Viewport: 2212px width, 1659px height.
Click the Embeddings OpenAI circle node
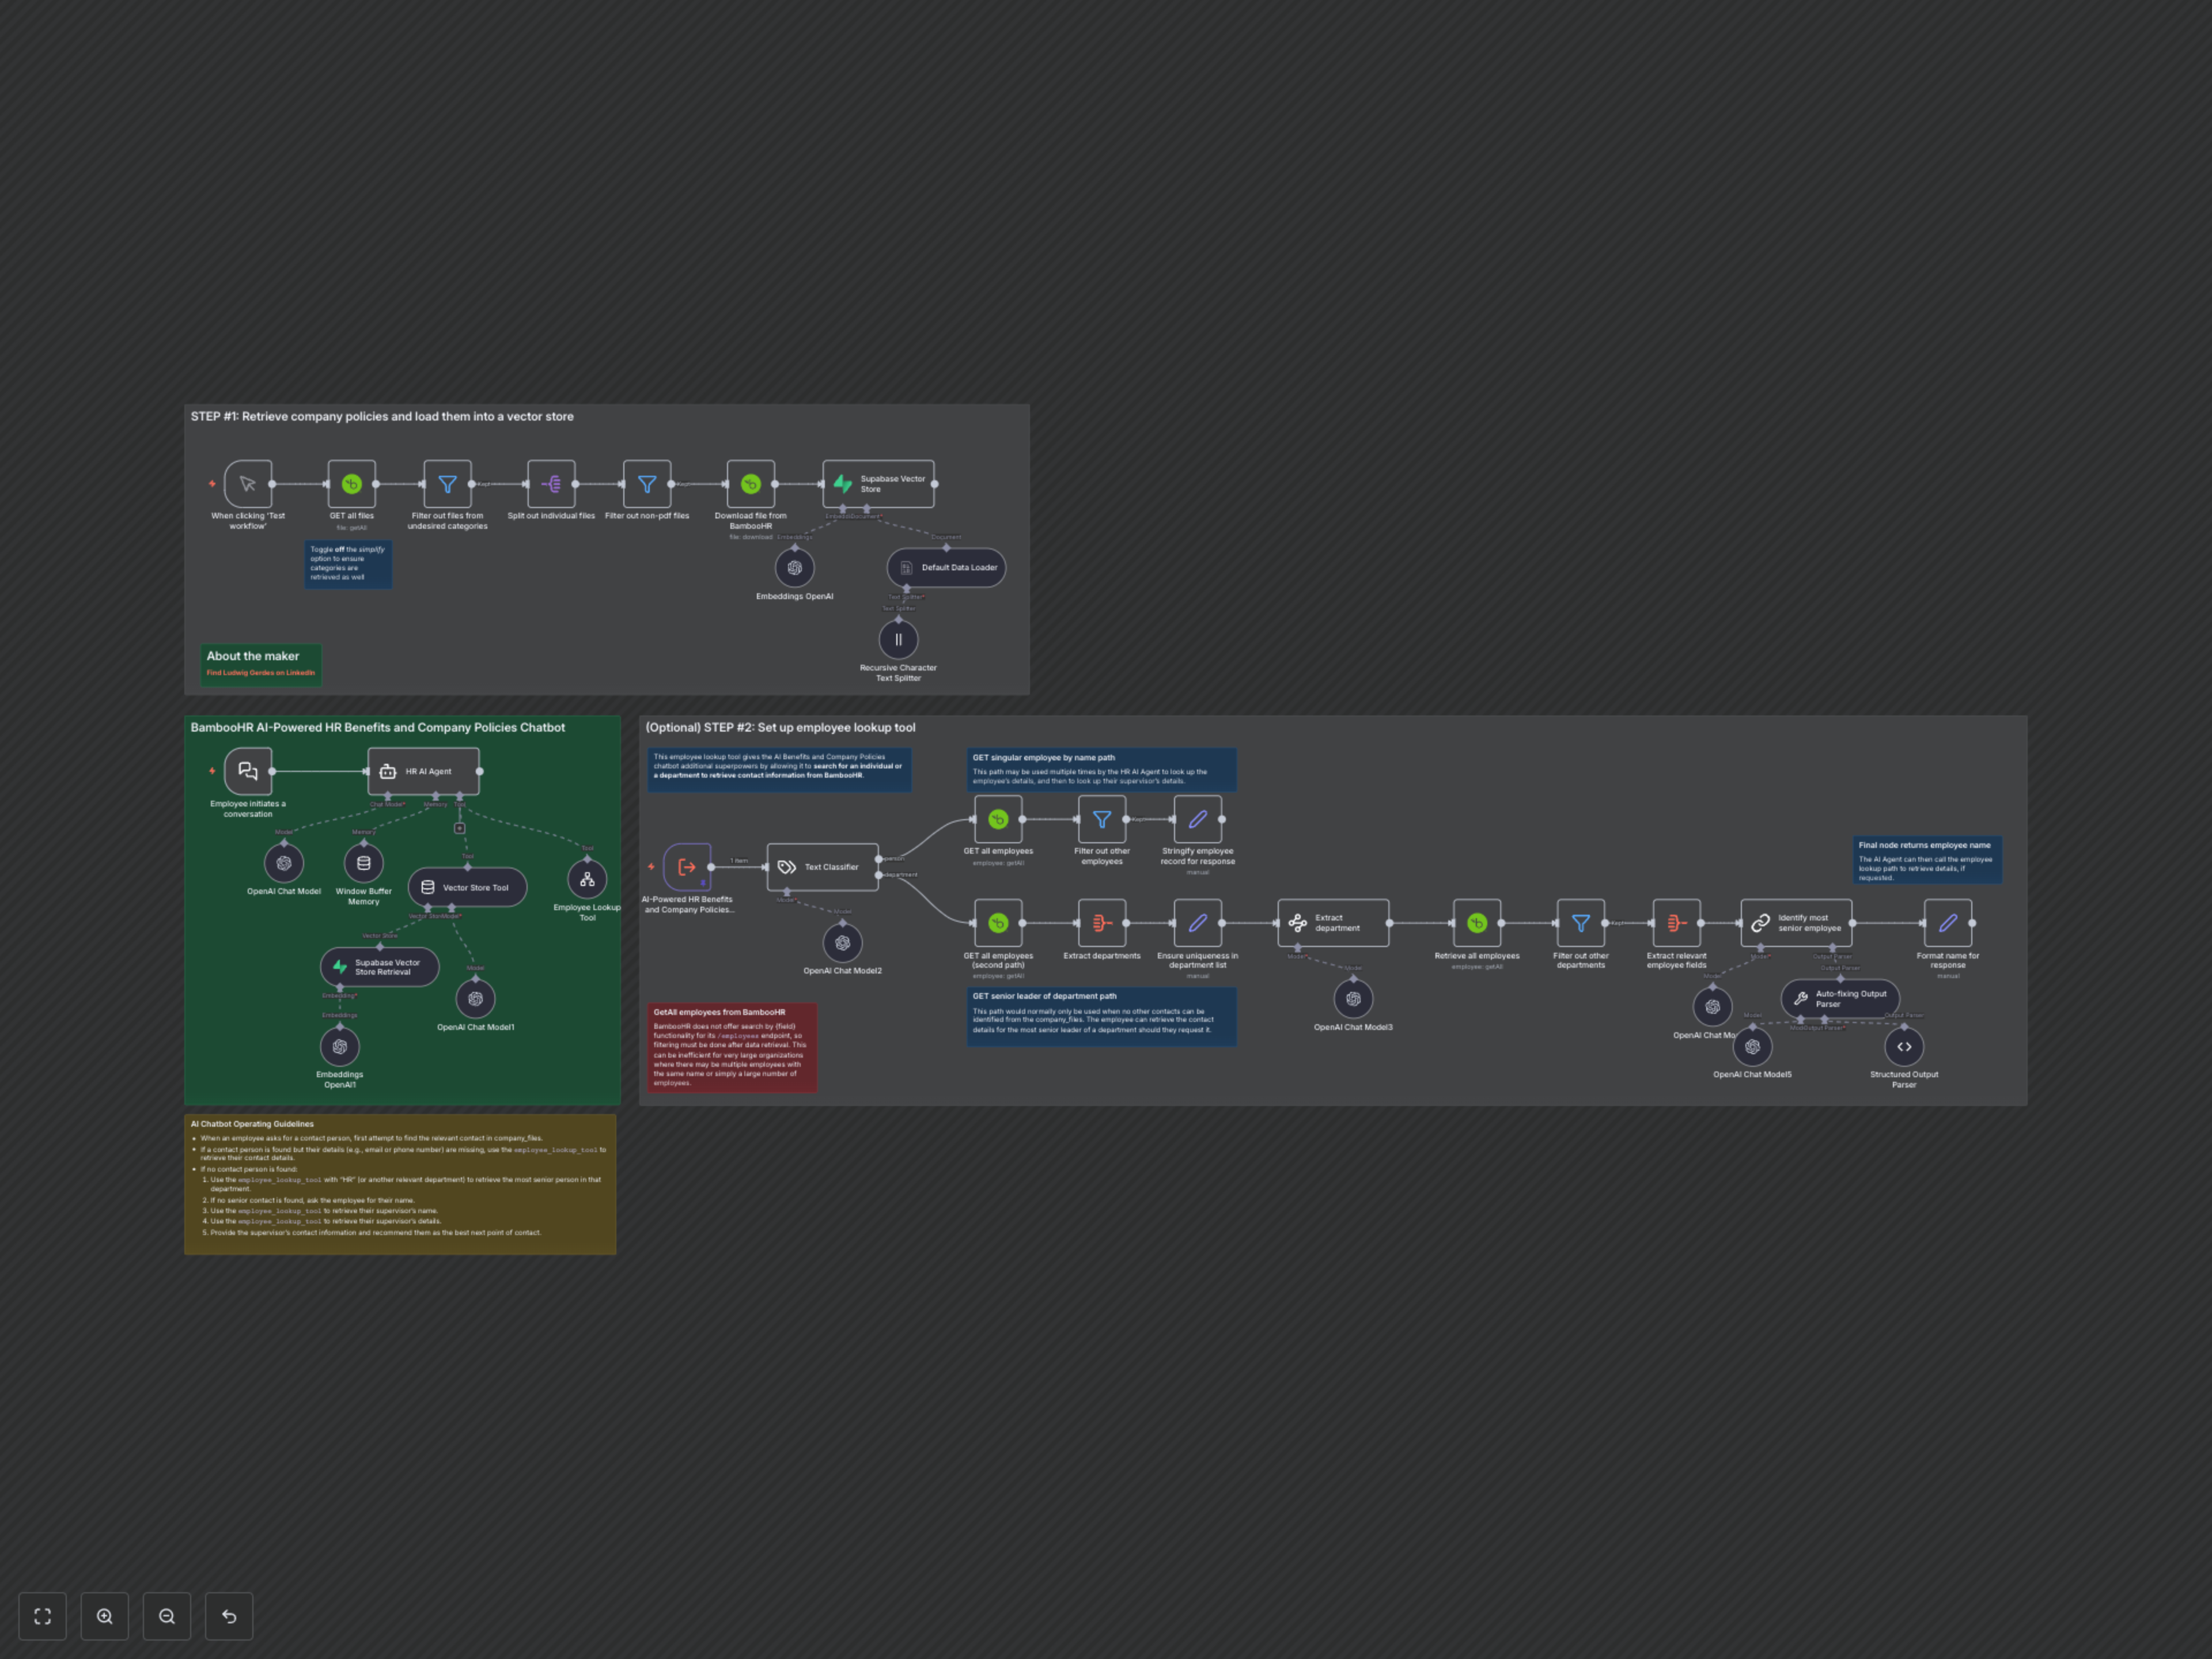tap(794, 567)
